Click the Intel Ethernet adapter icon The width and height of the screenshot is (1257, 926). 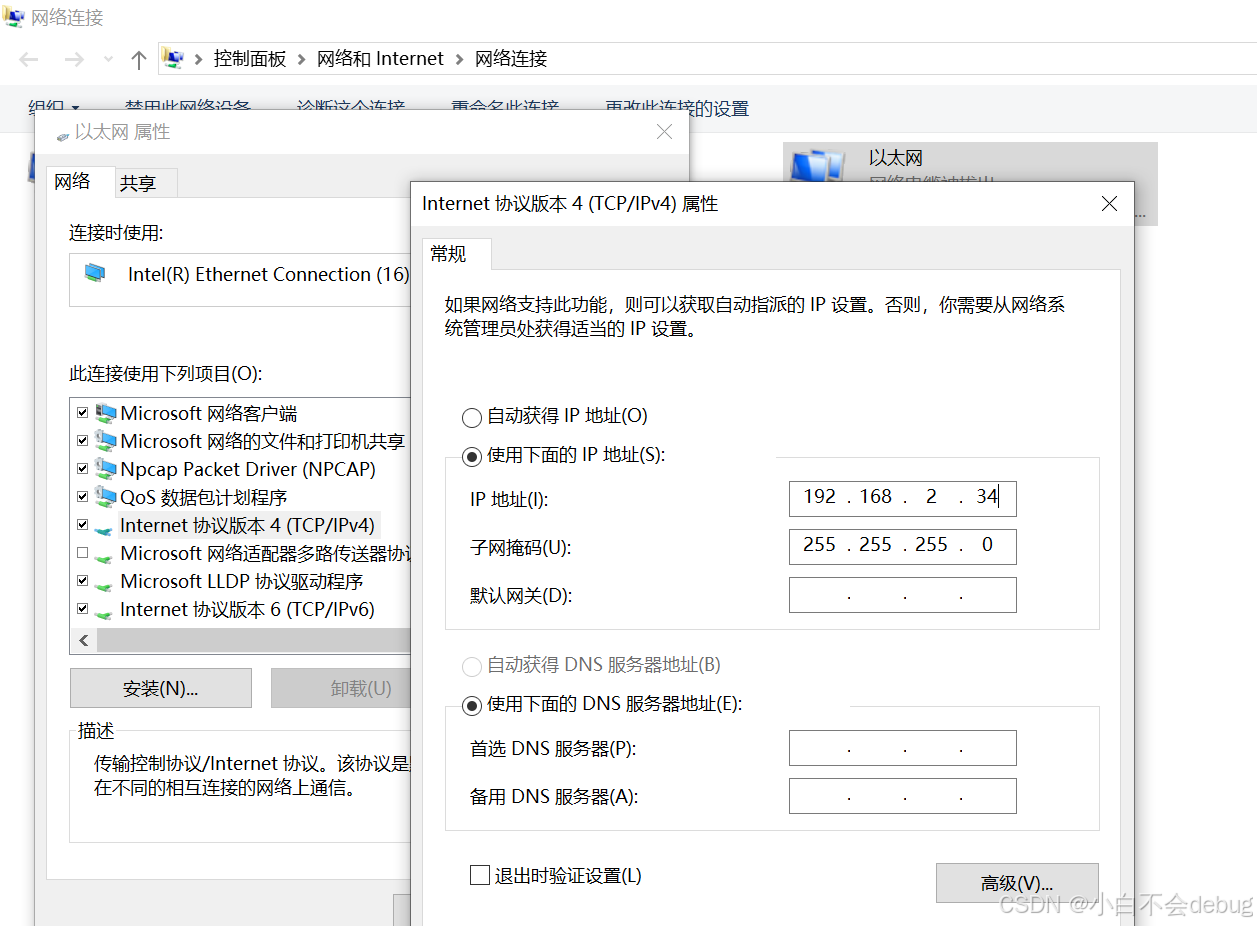[96, 273]
